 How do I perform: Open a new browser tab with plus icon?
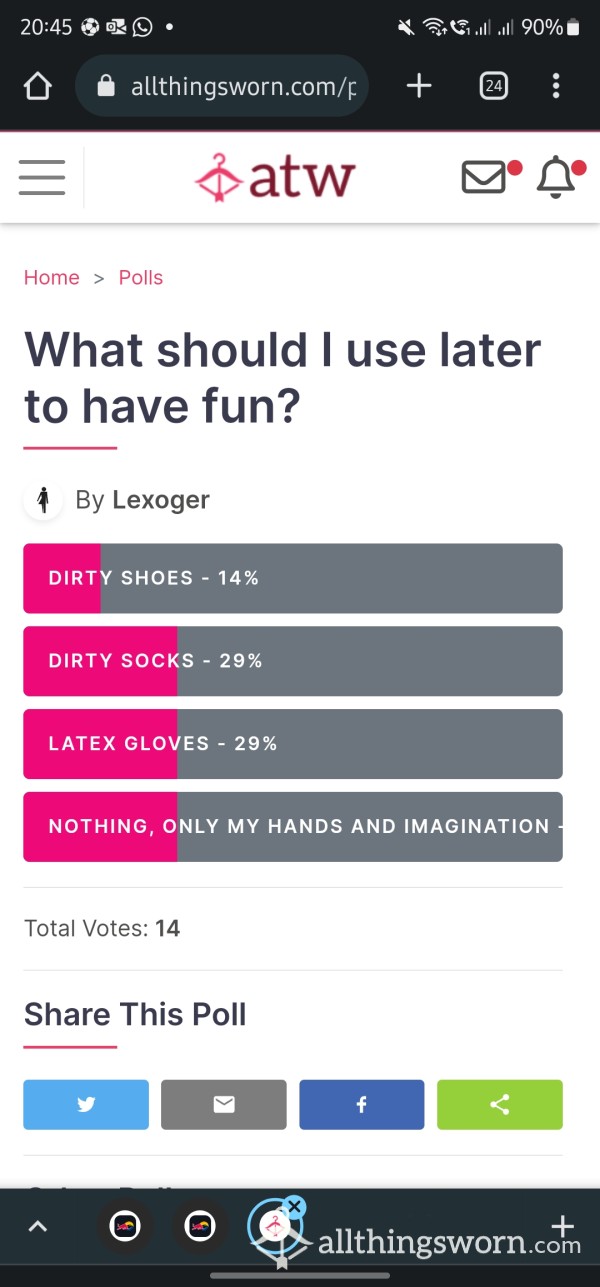point(419,86)
